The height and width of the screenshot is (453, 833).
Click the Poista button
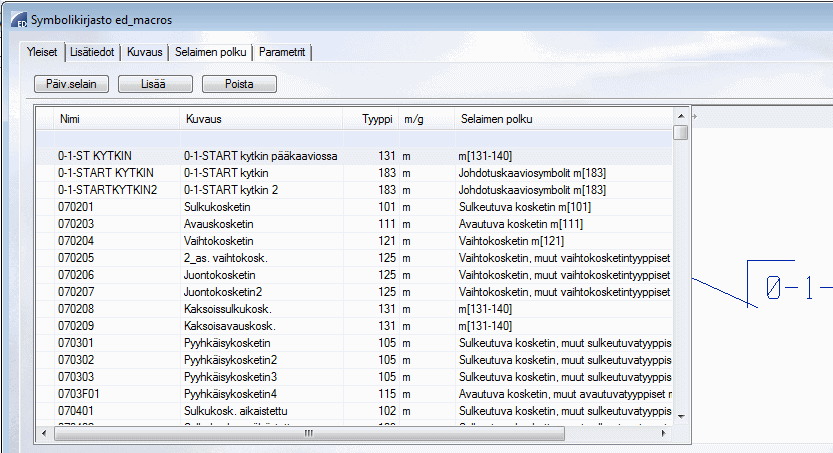[x=238, y=85]
